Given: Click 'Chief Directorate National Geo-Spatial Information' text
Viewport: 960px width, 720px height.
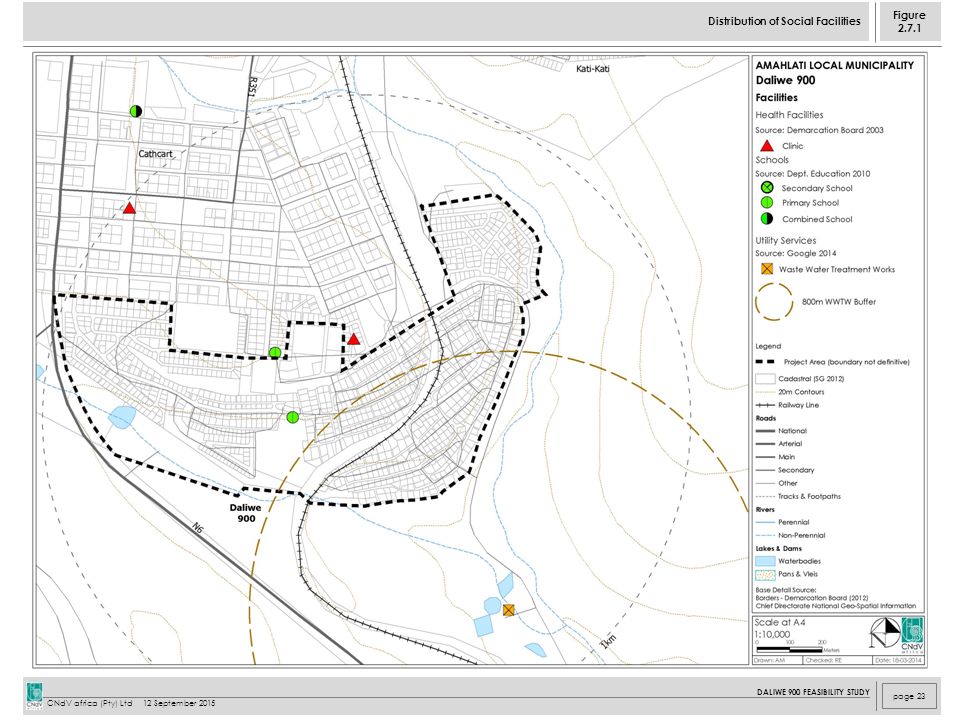Looking at the screenshot, I should pyautogui.click(x=836, y=606).
